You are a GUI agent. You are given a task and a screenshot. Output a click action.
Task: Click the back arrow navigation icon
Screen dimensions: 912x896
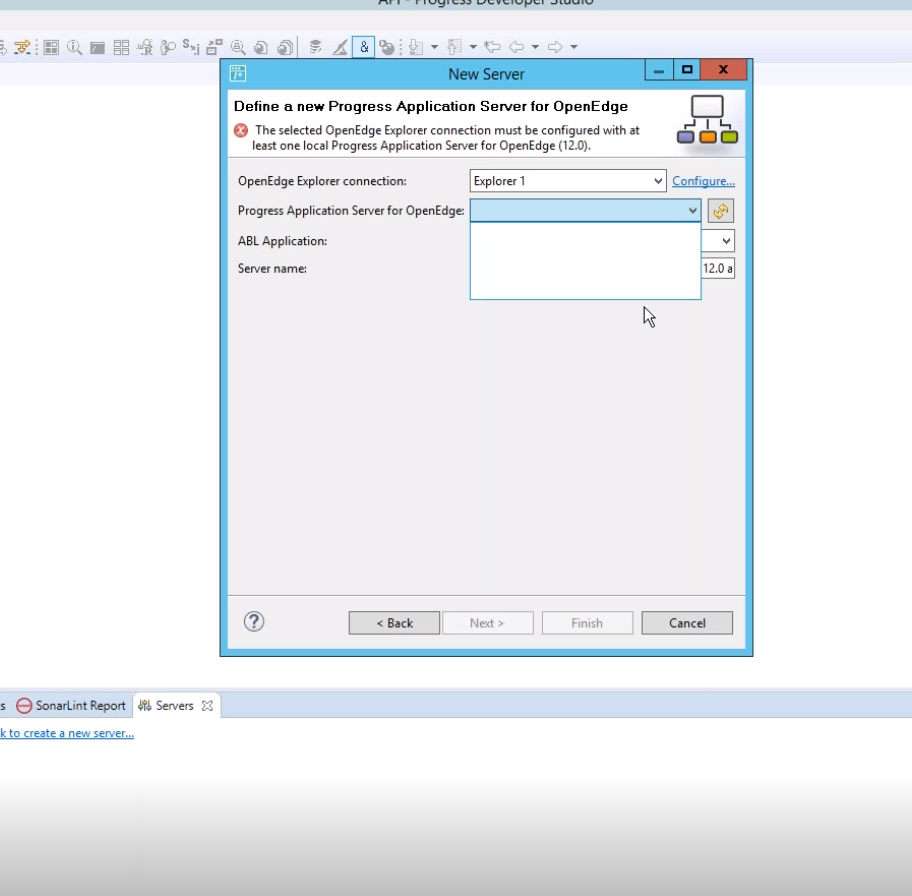coord(517,47)
